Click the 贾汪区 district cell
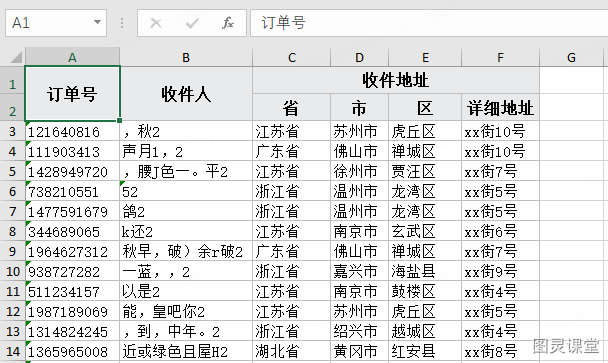 tap(425, 171)
